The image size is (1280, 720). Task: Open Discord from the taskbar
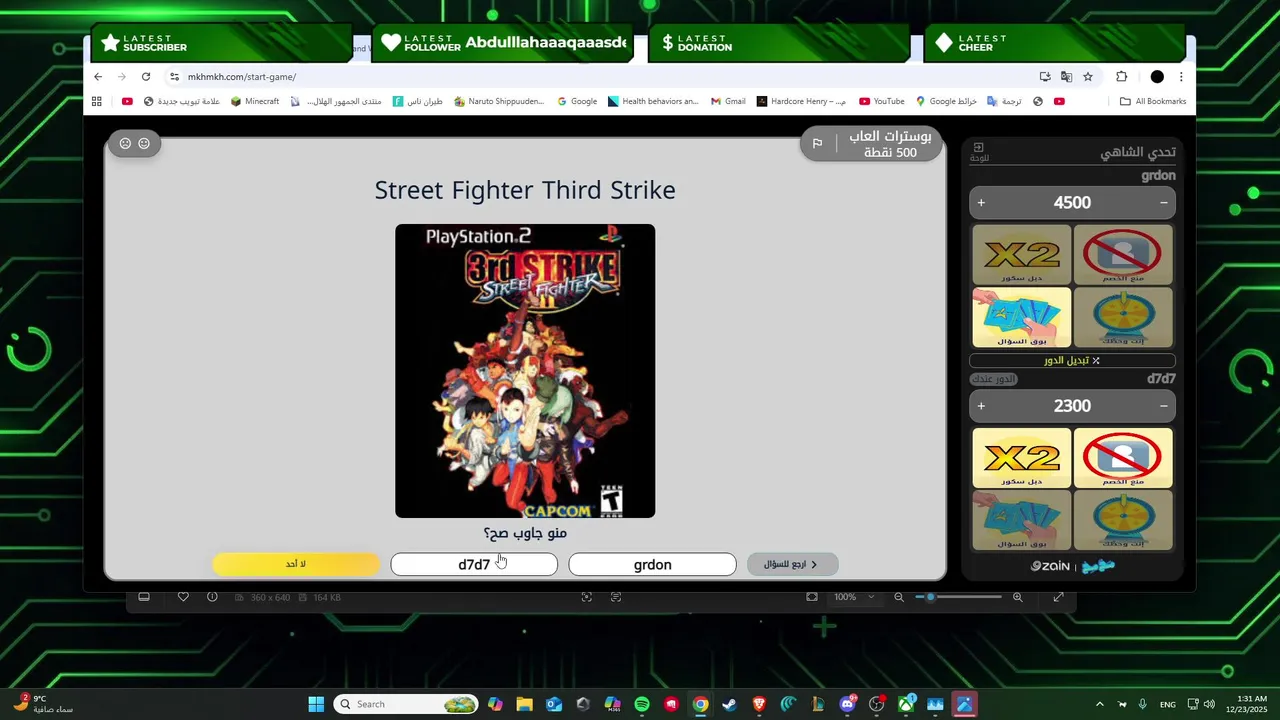tap(848, 704)
